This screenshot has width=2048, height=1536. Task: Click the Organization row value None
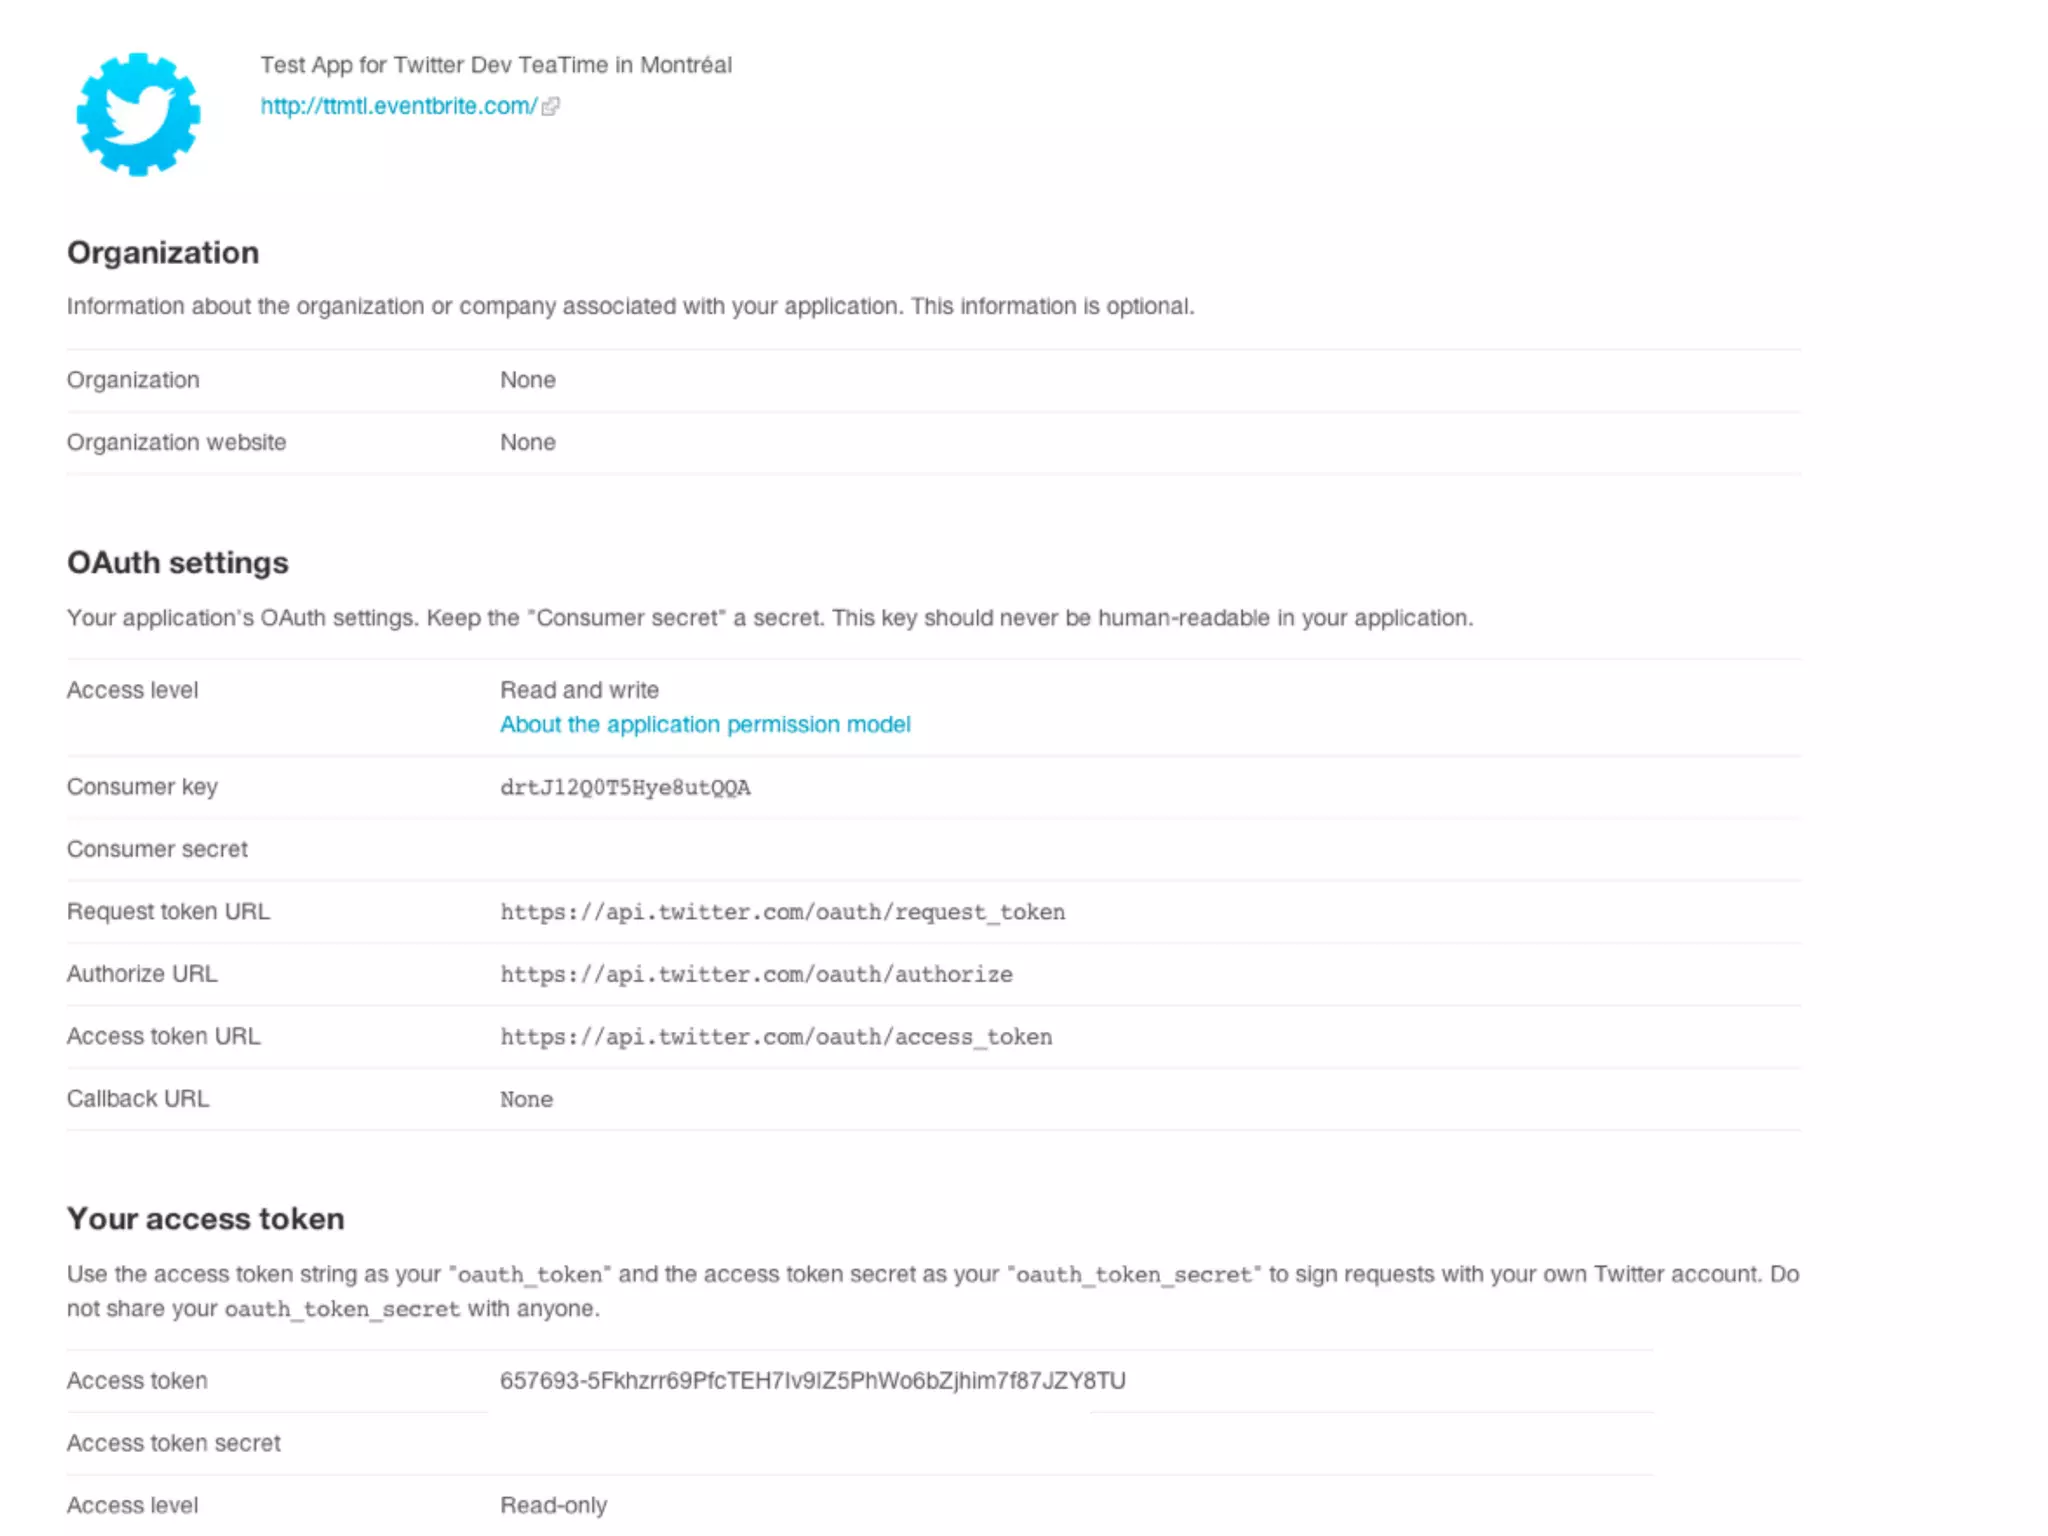(528, 380)
